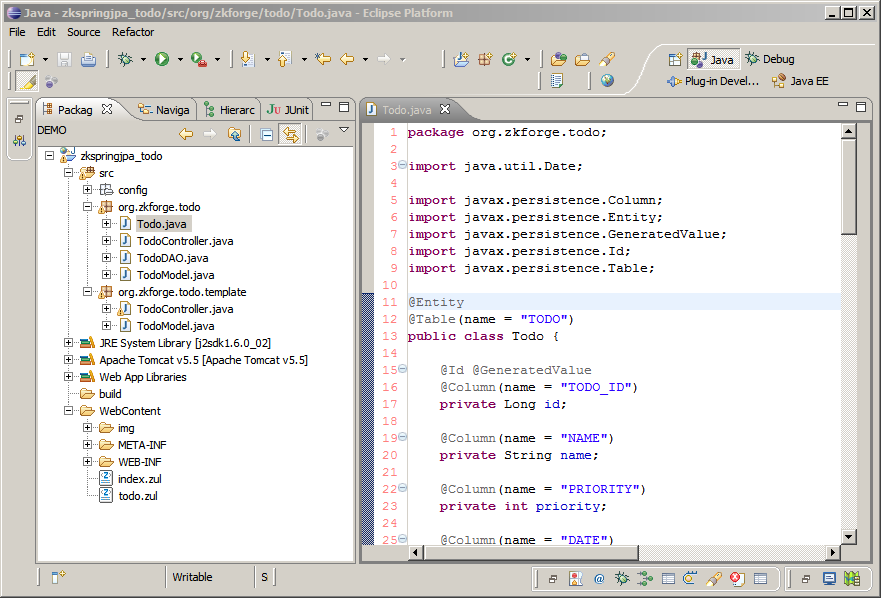Open the Refactor menu
The image size is (881, 598).
(x=133, y=32)
